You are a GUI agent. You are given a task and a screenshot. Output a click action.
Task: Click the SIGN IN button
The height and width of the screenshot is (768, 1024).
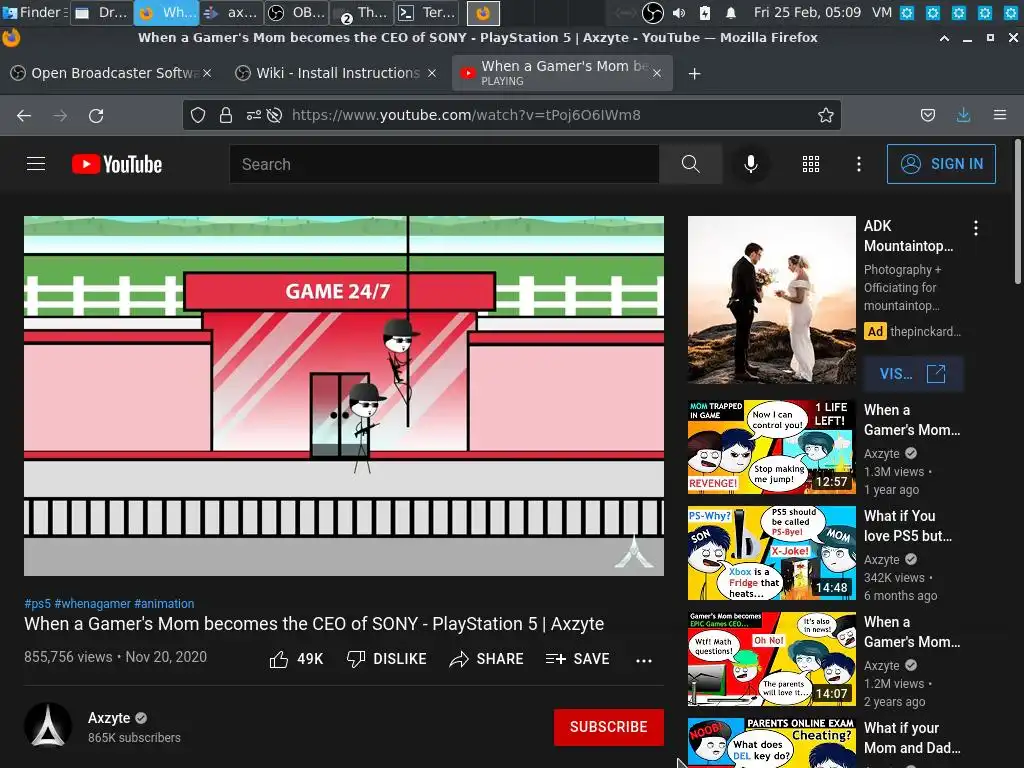coord(941,164)
